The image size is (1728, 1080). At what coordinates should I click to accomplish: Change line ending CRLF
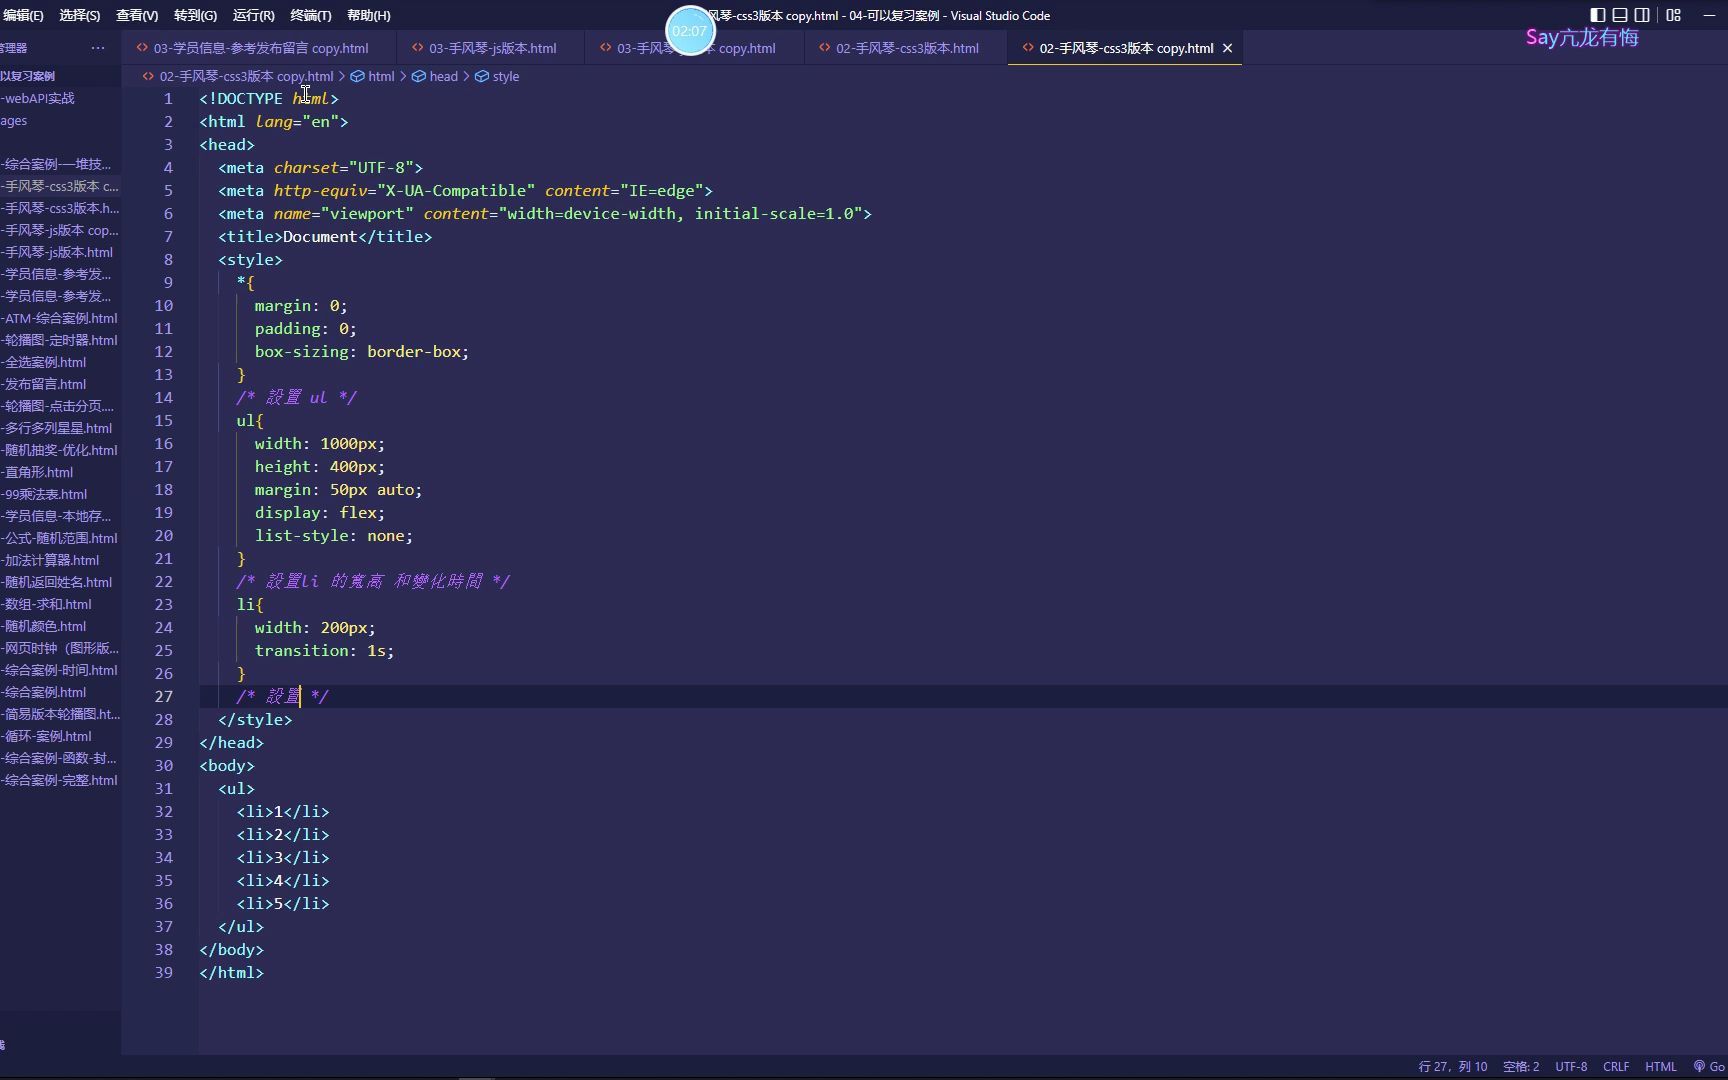[x=1616, y=1066]
